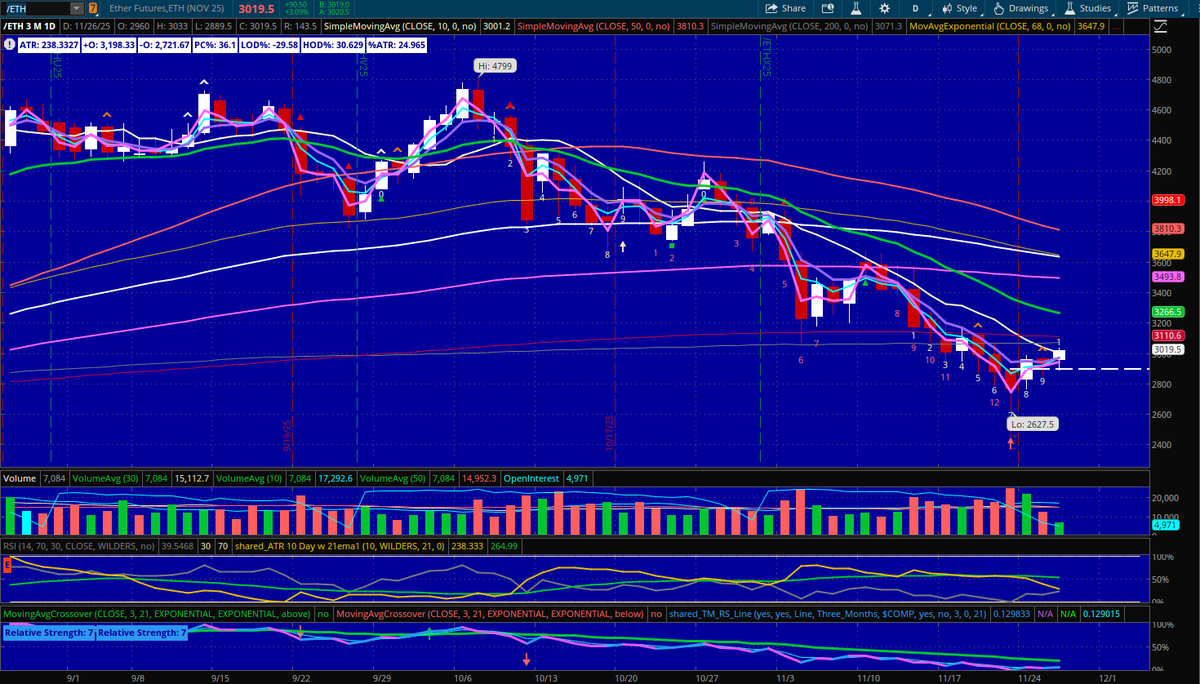This screenshot has width=1200, height=684.
Task: Open the Share menu icon
Action: pos(773,7)
